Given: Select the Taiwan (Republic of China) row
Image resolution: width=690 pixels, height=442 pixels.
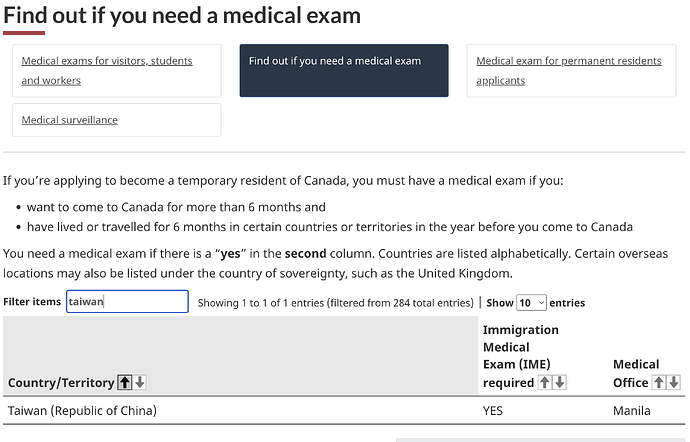Looking at the screenshot, I should click(x=344, y=410).
